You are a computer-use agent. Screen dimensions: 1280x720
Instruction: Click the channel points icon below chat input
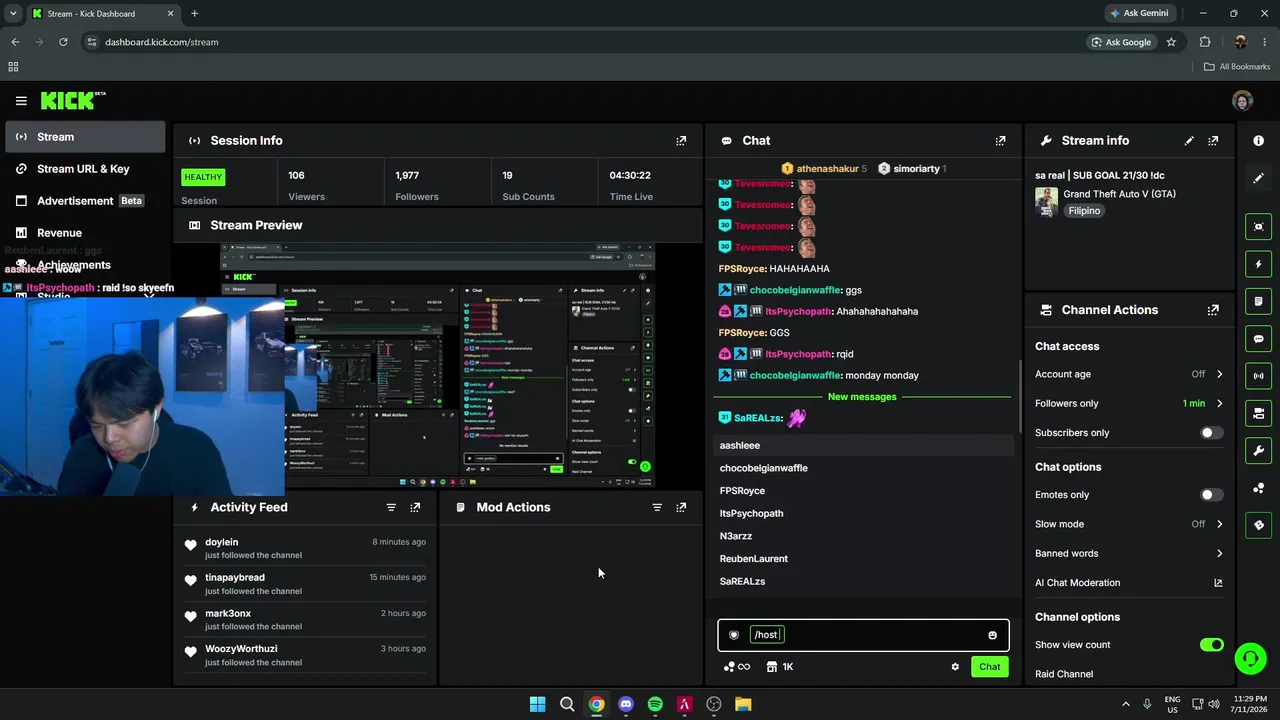[x=737, y=667]
